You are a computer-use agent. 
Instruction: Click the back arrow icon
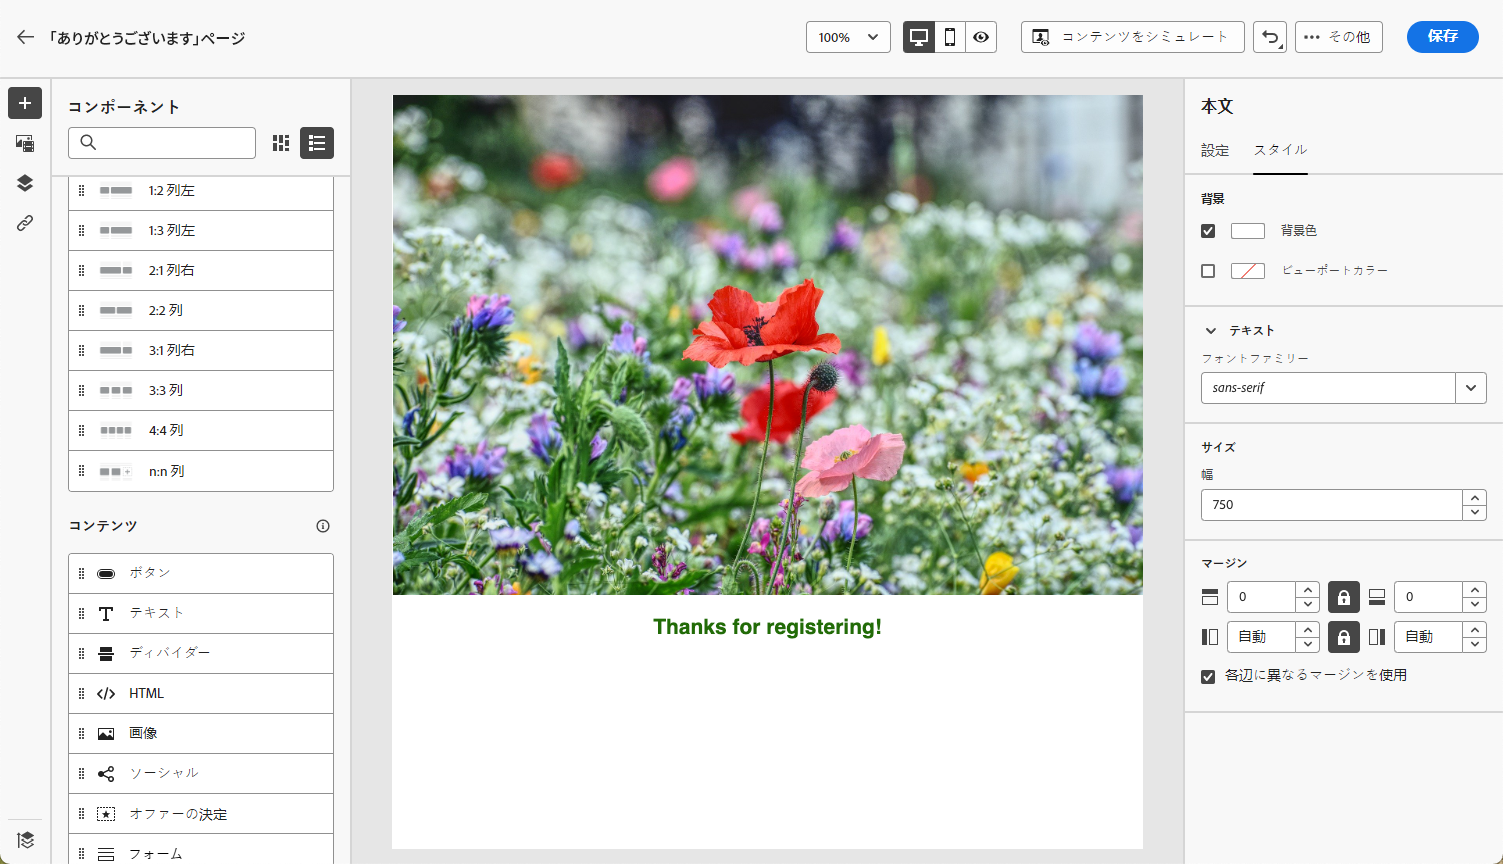(25, 37)
